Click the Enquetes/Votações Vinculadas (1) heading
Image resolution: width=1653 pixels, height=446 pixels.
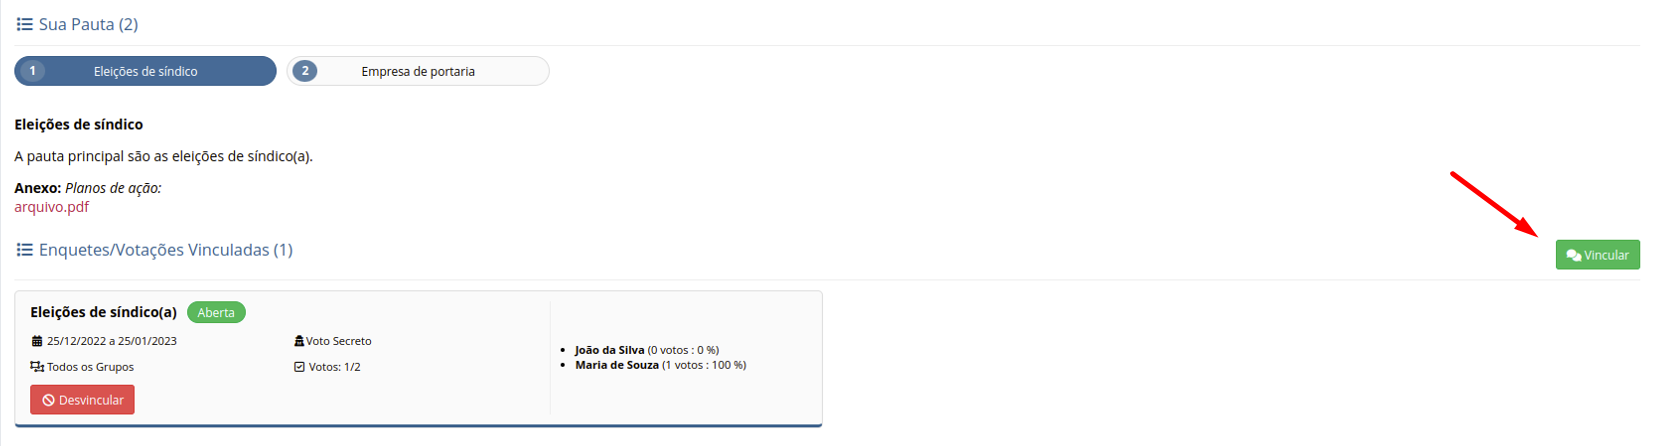click(x=165, y=250)
